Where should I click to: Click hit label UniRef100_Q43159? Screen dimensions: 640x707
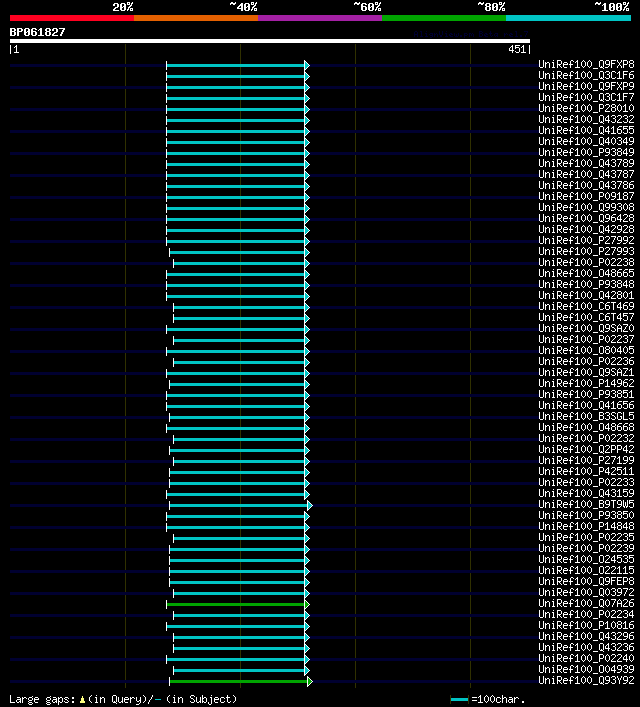click(x=586, y=493)
